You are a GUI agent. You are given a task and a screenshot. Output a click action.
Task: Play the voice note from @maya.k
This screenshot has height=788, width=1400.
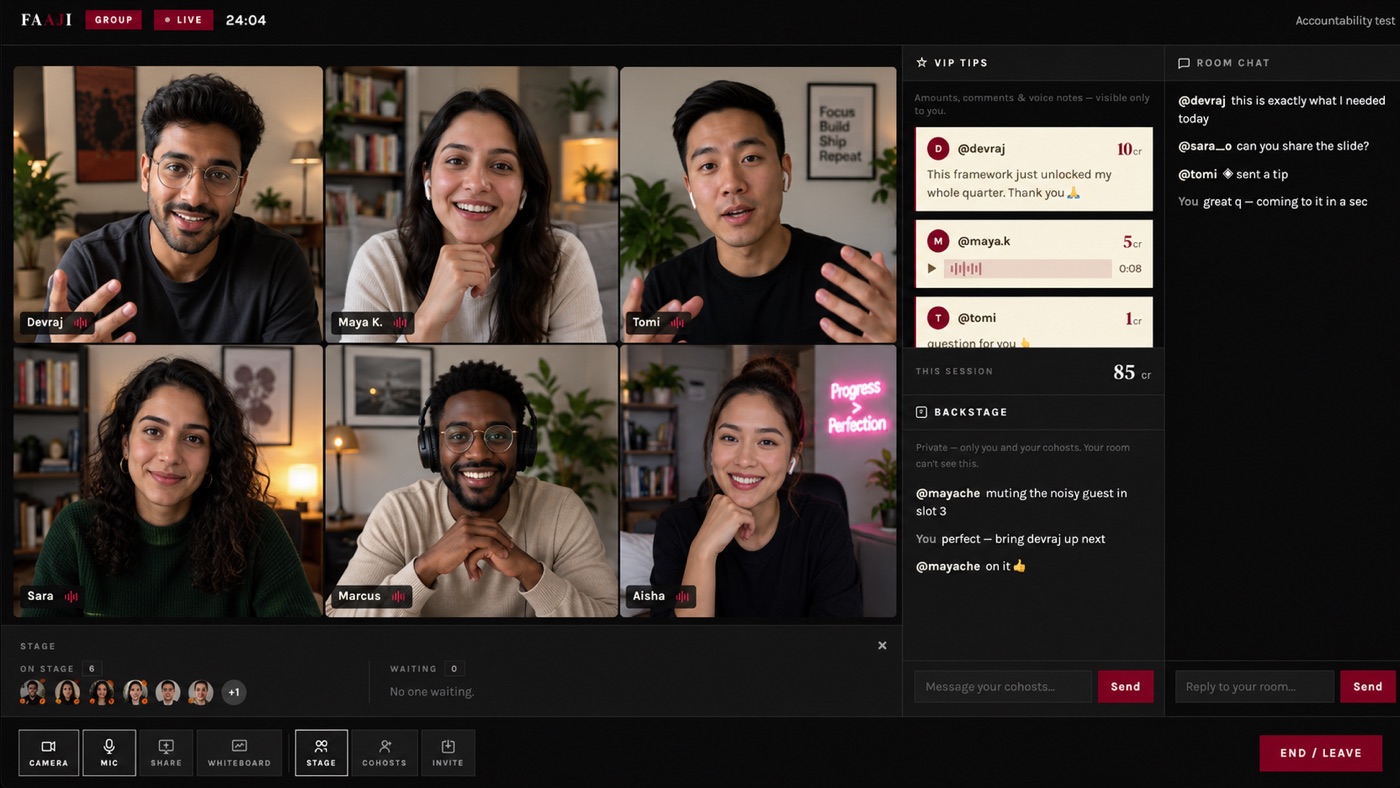click(x=932, y=269)
